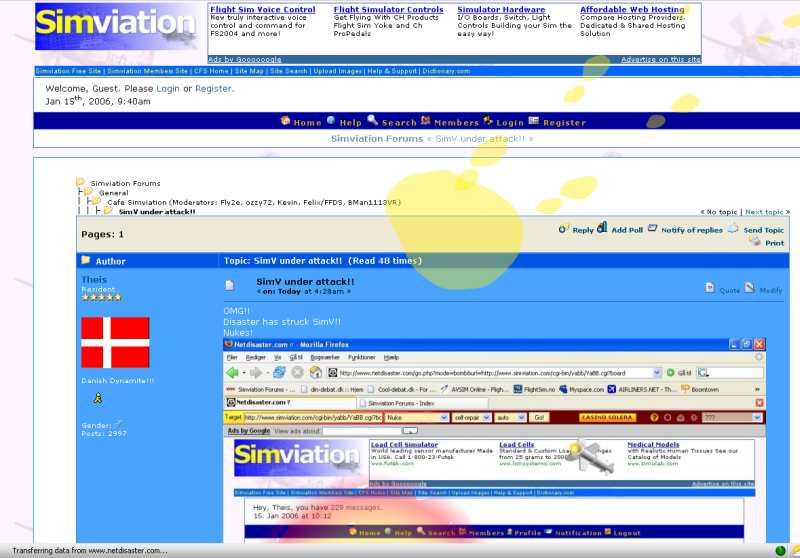Open the Flight Simulator Controls ad link
The width and height of the screenshot is (800, 558).
(x=388, y=9)
